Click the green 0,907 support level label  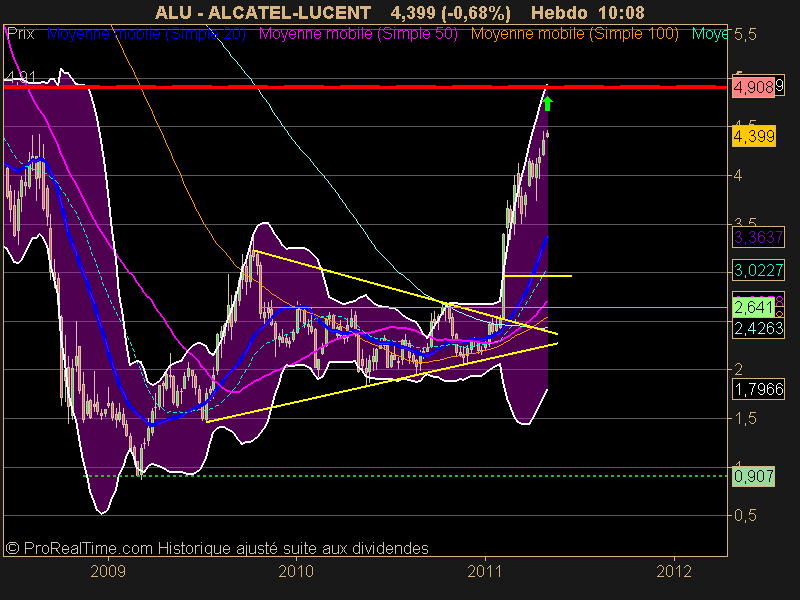tap(754, 476)
